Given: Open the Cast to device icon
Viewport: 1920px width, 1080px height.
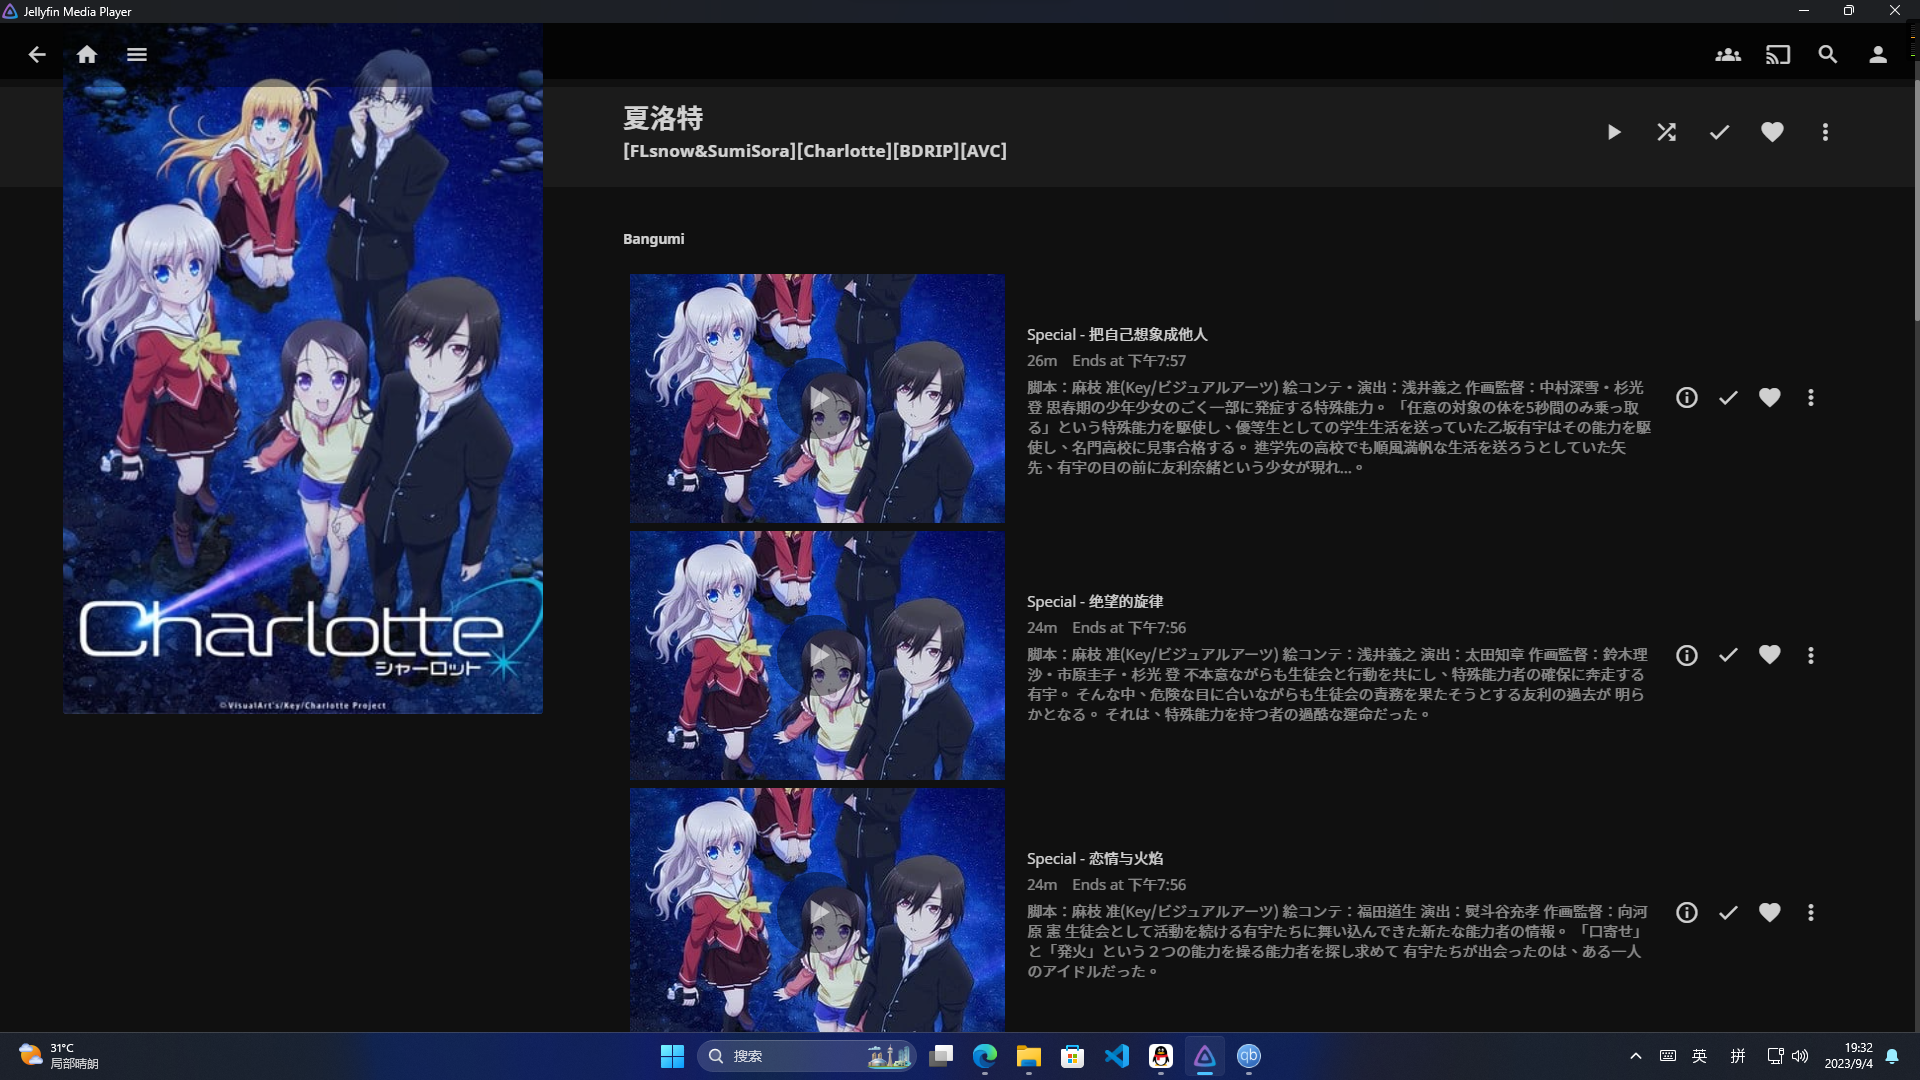Looking at the screenshot, I should [1777, 55].
